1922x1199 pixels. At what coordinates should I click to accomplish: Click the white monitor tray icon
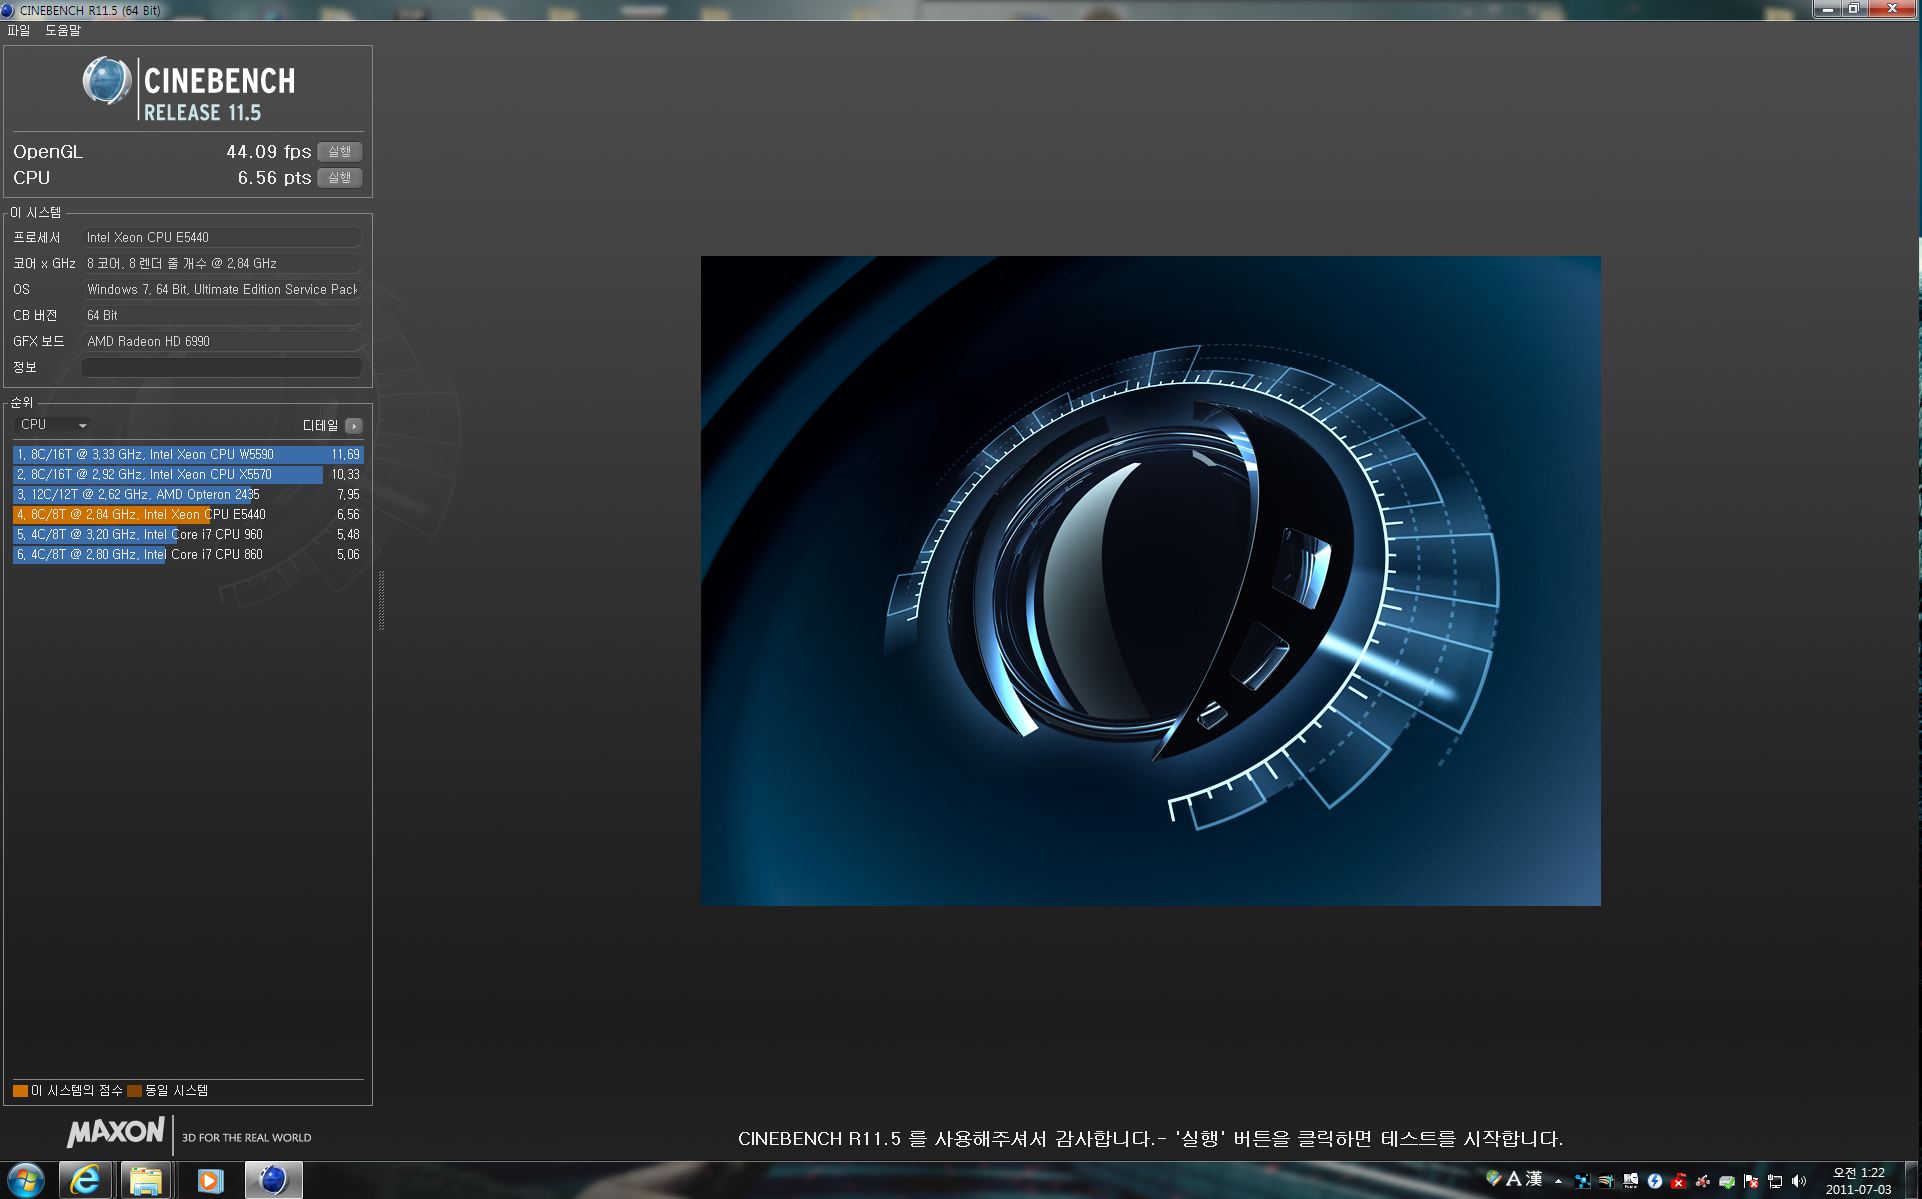[1631, 1181]
